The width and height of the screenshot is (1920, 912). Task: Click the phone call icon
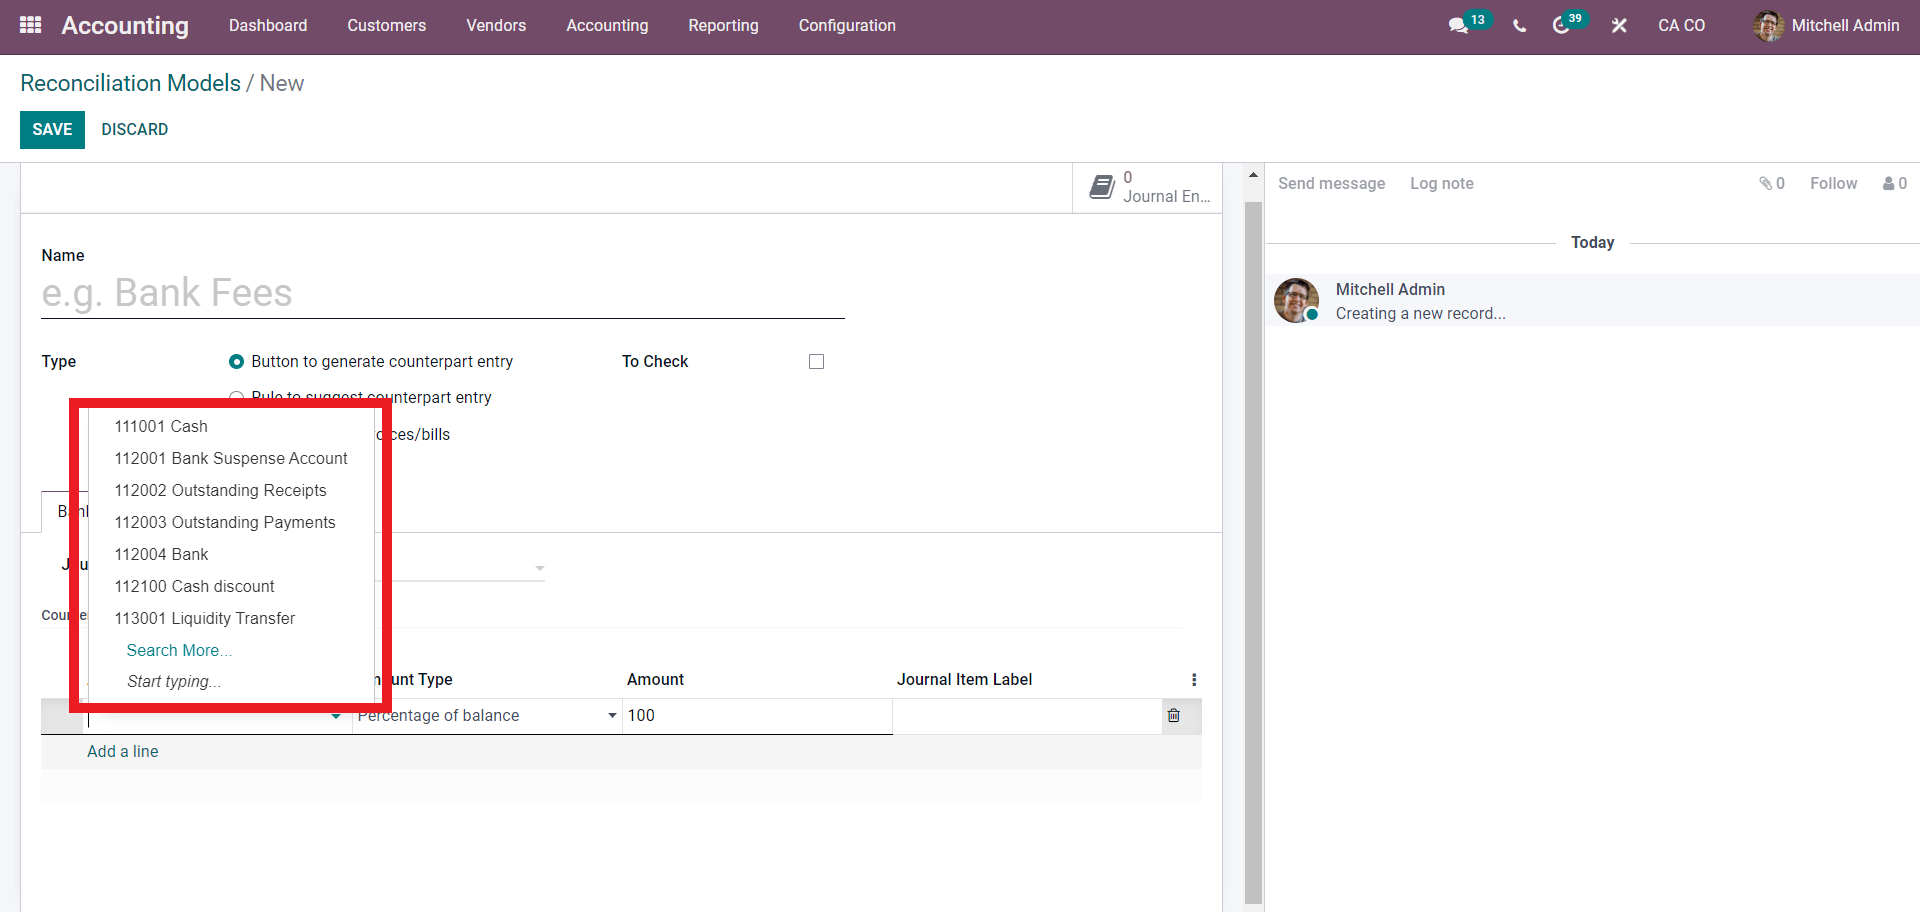(1519, 26)
